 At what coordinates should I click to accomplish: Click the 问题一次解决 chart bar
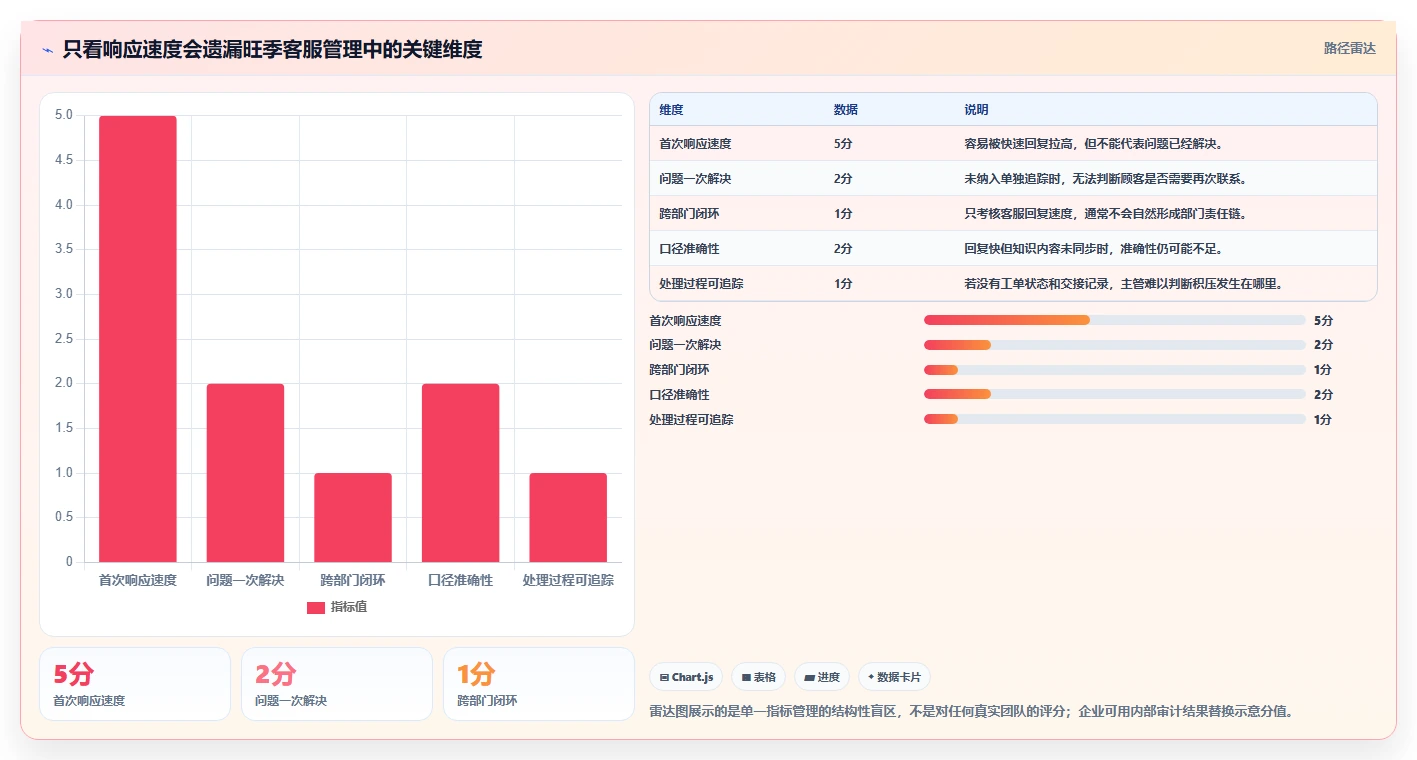(245, 473)
